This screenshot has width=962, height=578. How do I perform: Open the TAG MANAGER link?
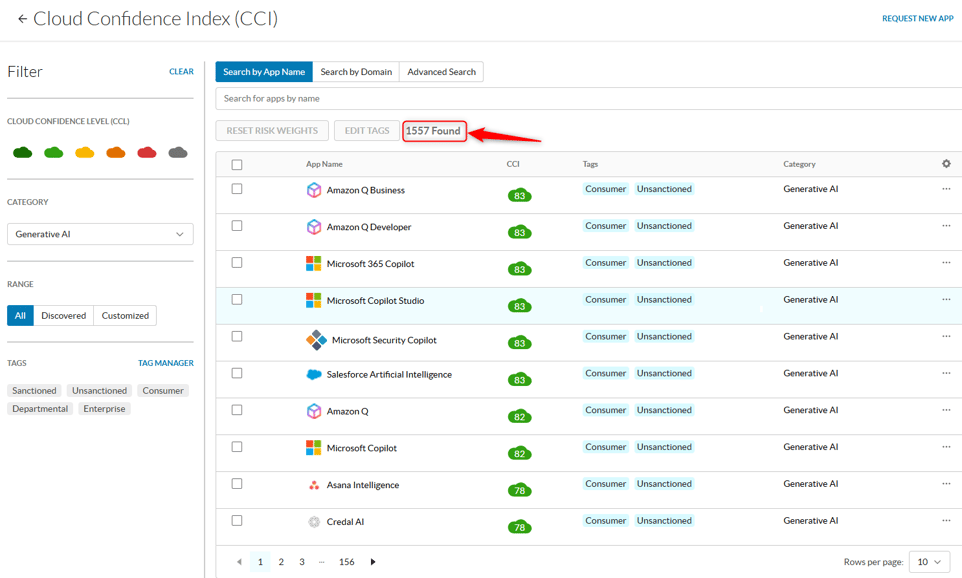[x=166, y=363]
